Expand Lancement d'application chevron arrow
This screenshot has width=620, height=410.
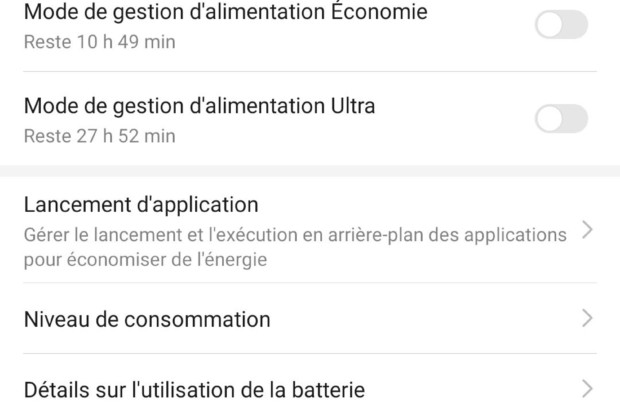coord(587,231)
